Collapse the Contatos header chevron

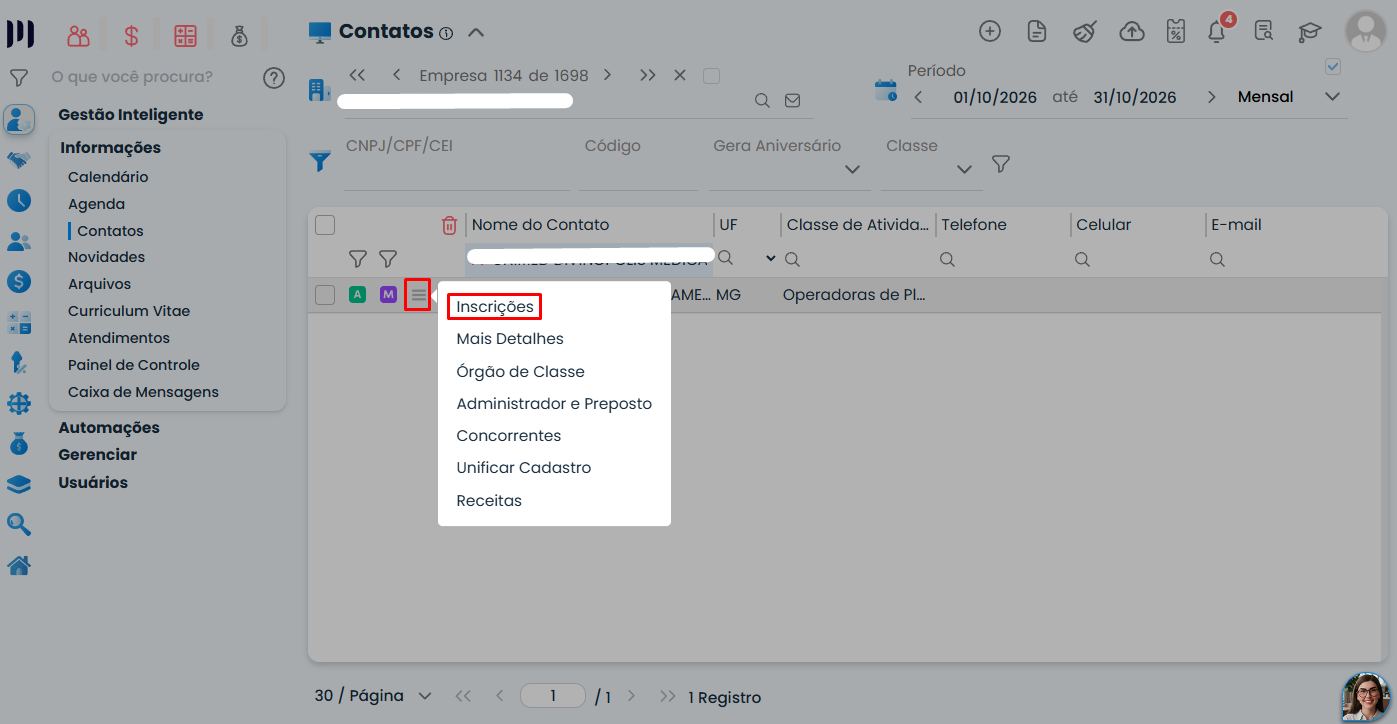[476, 32]
